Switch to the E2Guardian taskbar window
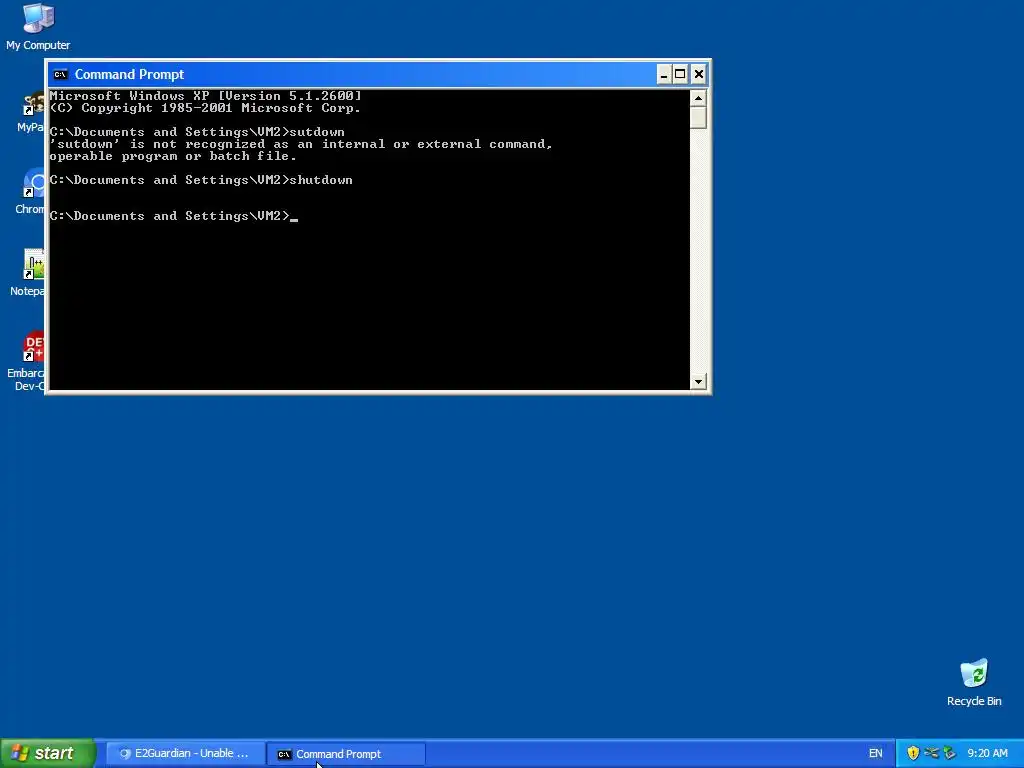The image size is (1024, 768). click(185, 754)
